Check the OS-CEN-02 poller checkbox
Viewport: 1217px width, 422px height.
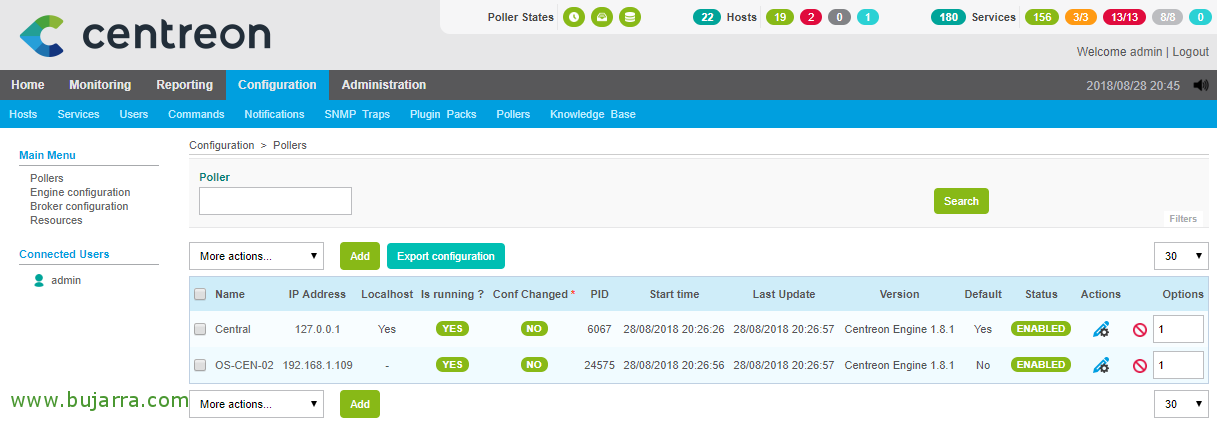tap(200, 365)
